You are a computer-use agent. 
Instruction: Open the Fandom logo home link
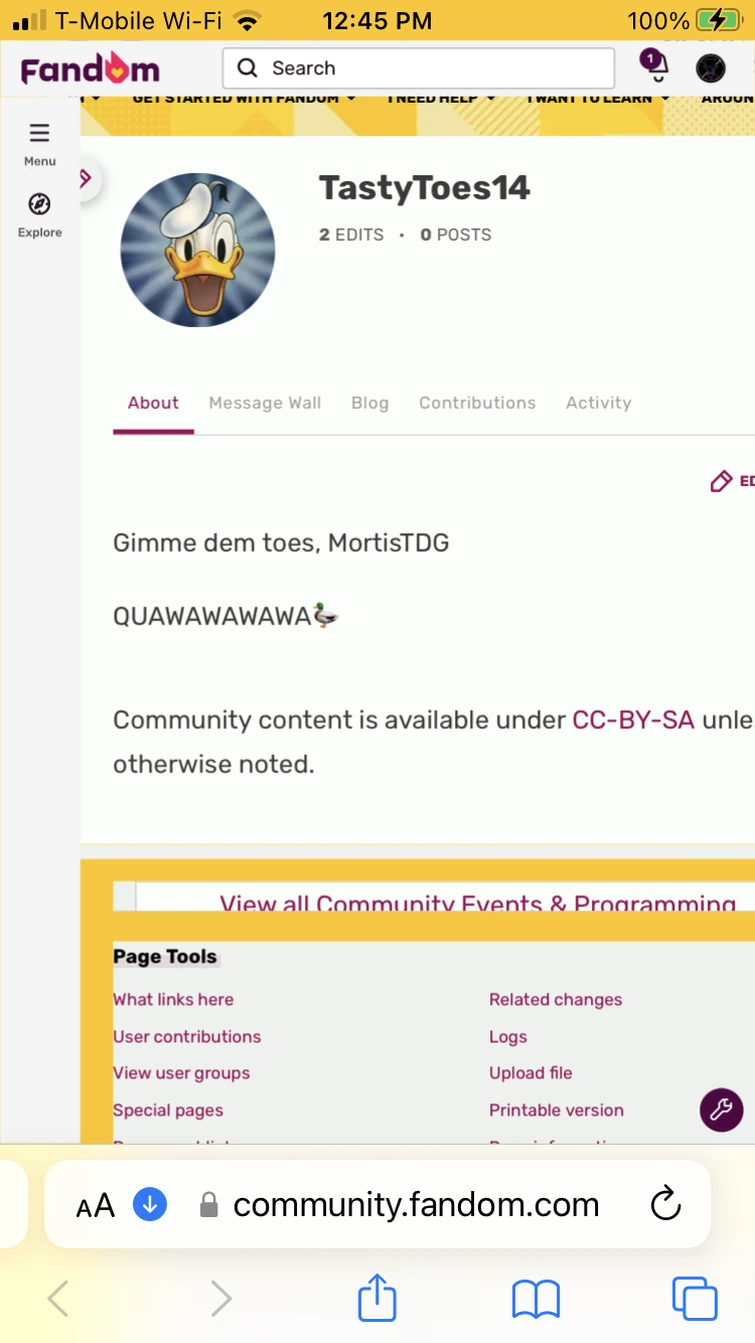tap(90, 69)
